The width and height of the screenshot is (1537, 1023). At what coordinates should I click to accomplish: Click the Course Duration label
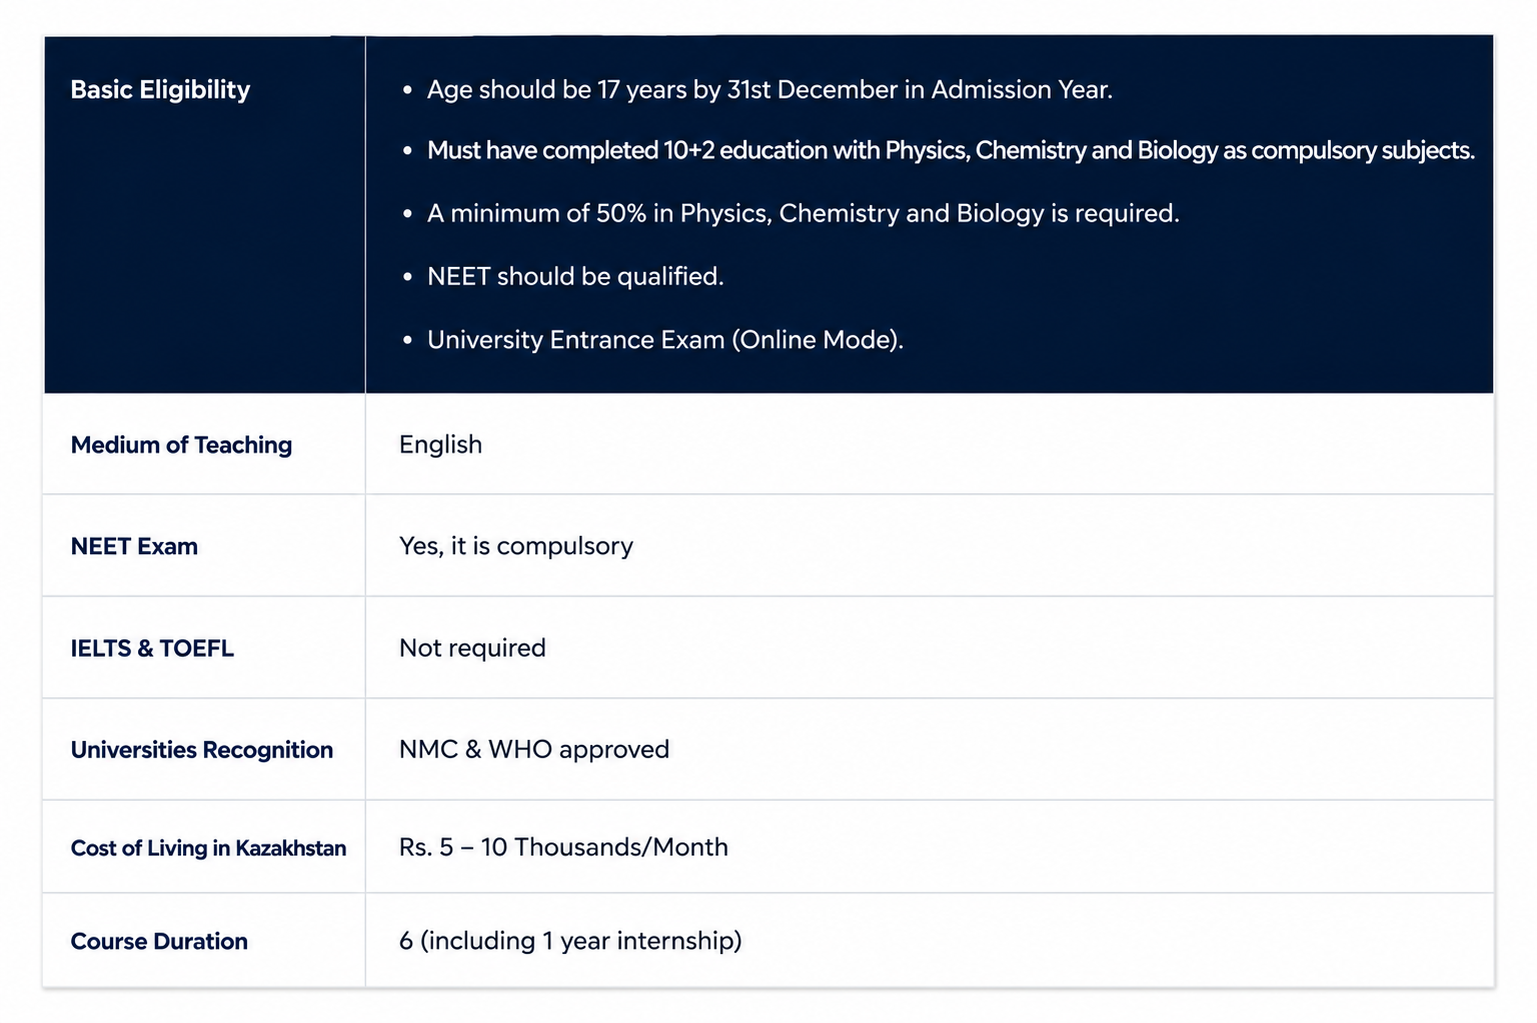coord(159,941)
